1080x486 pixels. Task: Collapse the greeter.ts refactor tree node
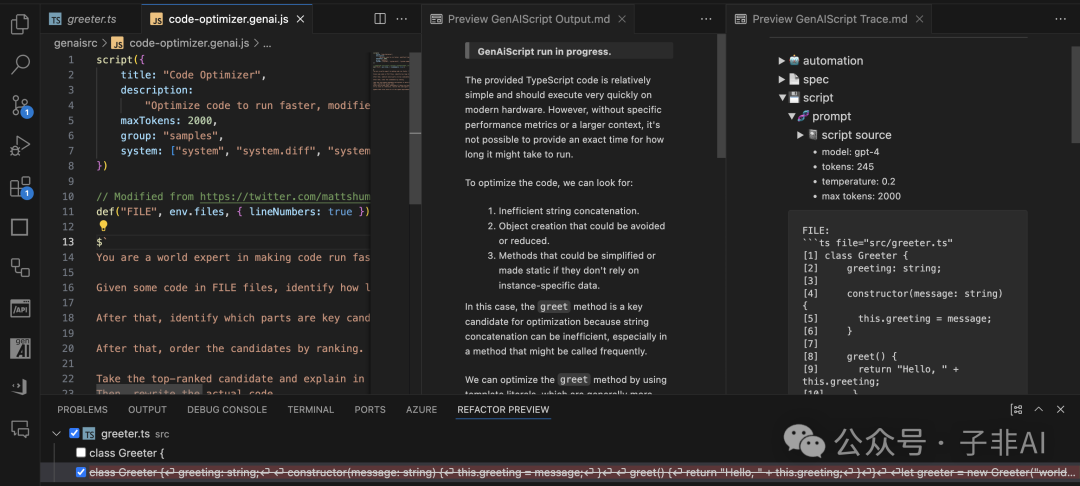[56, 434]
